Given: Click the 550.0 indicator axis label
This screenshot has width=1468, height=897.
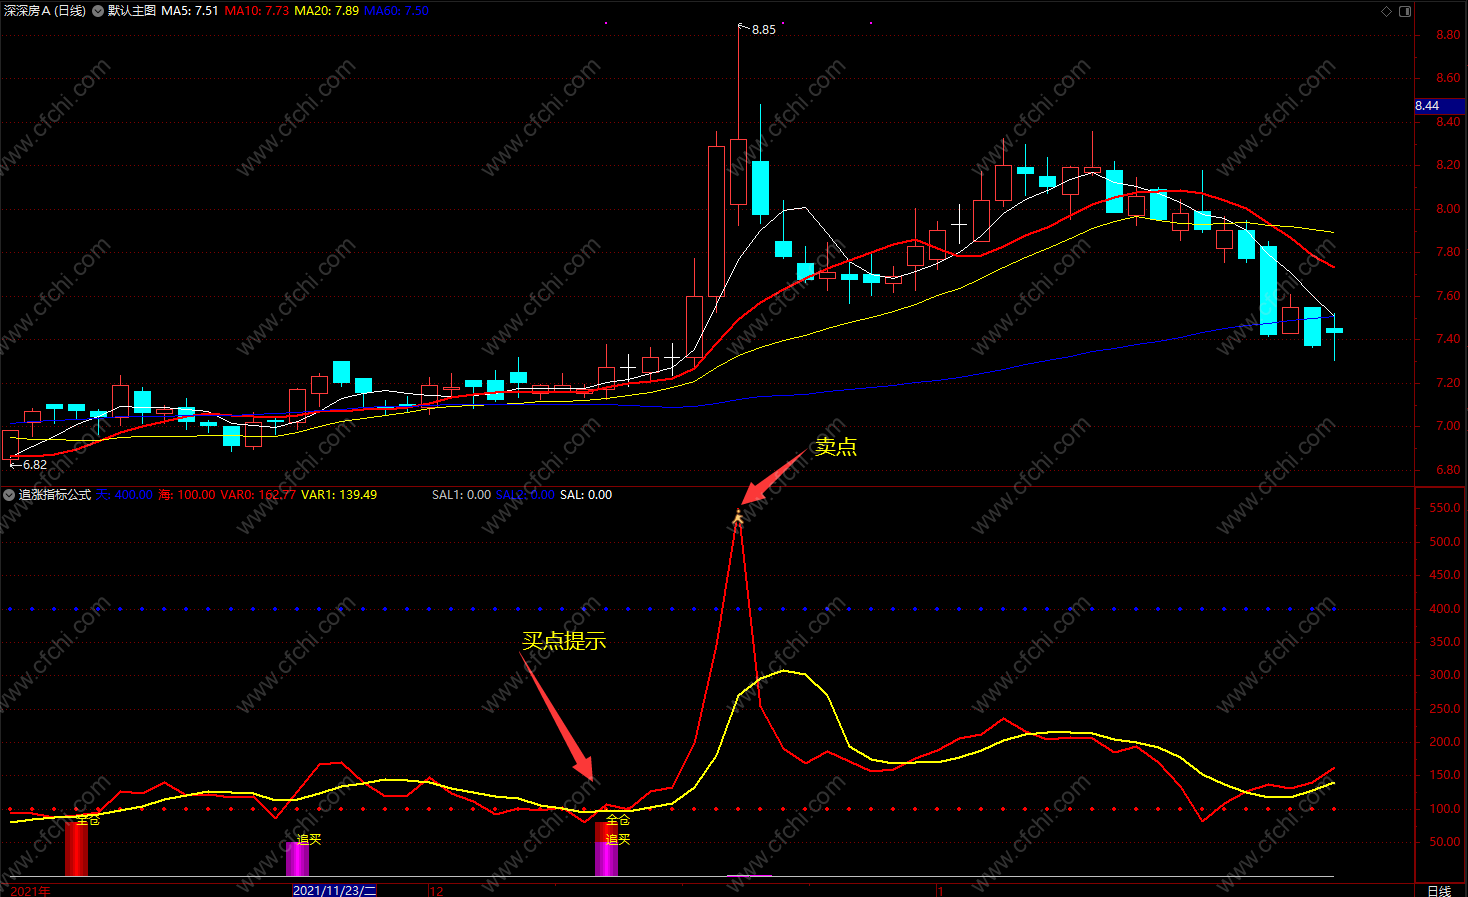Looking at the screenshot, I should pos(1444,508).
